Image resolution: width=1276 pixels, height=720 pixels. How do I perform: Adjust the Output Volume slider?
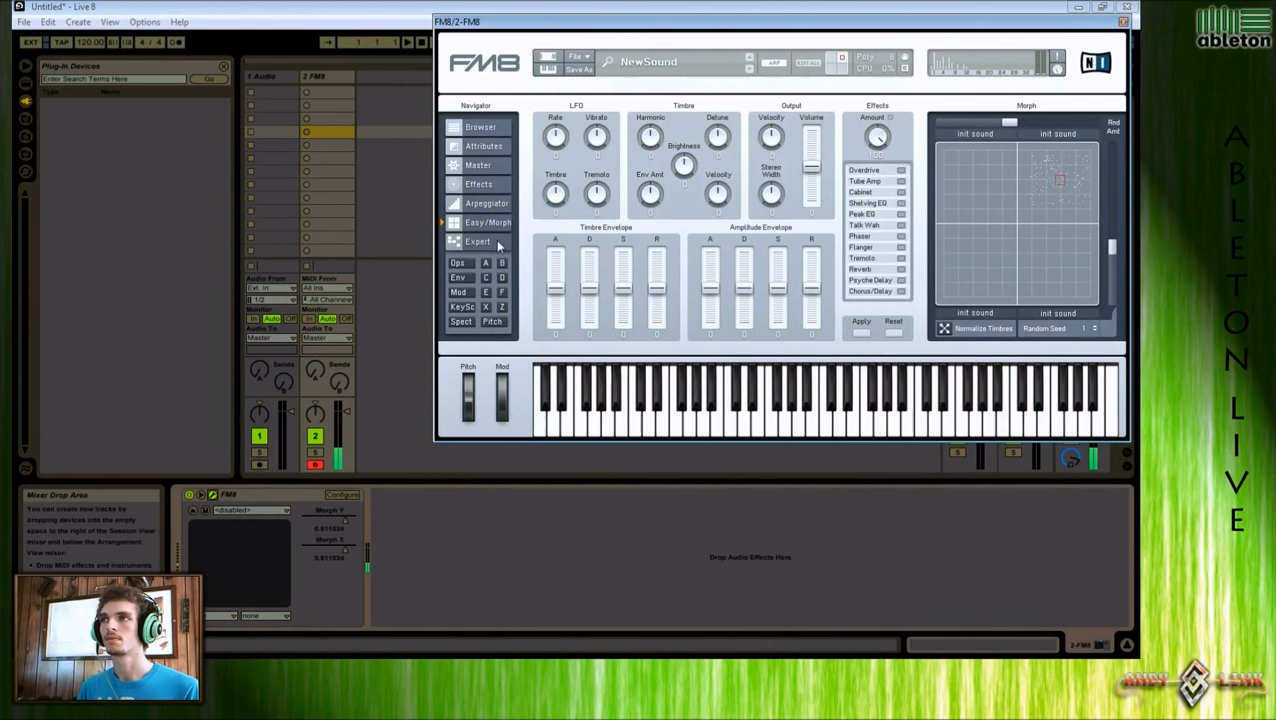point(811,167)
